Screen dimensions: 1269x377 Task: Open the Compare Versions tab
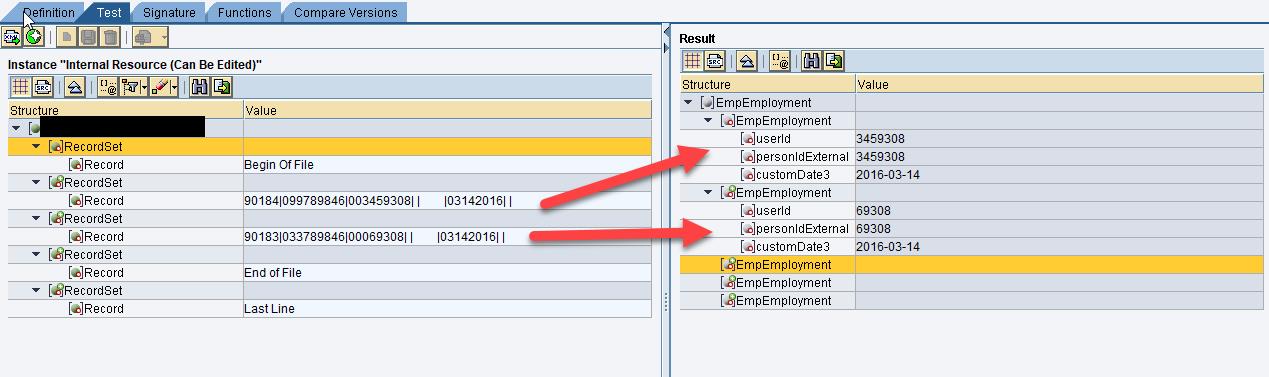[345, 12]
